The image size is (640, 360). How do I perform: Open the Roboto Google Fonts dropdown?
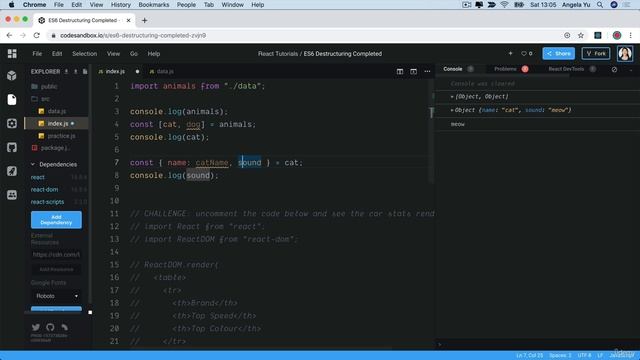pos(56,296)
